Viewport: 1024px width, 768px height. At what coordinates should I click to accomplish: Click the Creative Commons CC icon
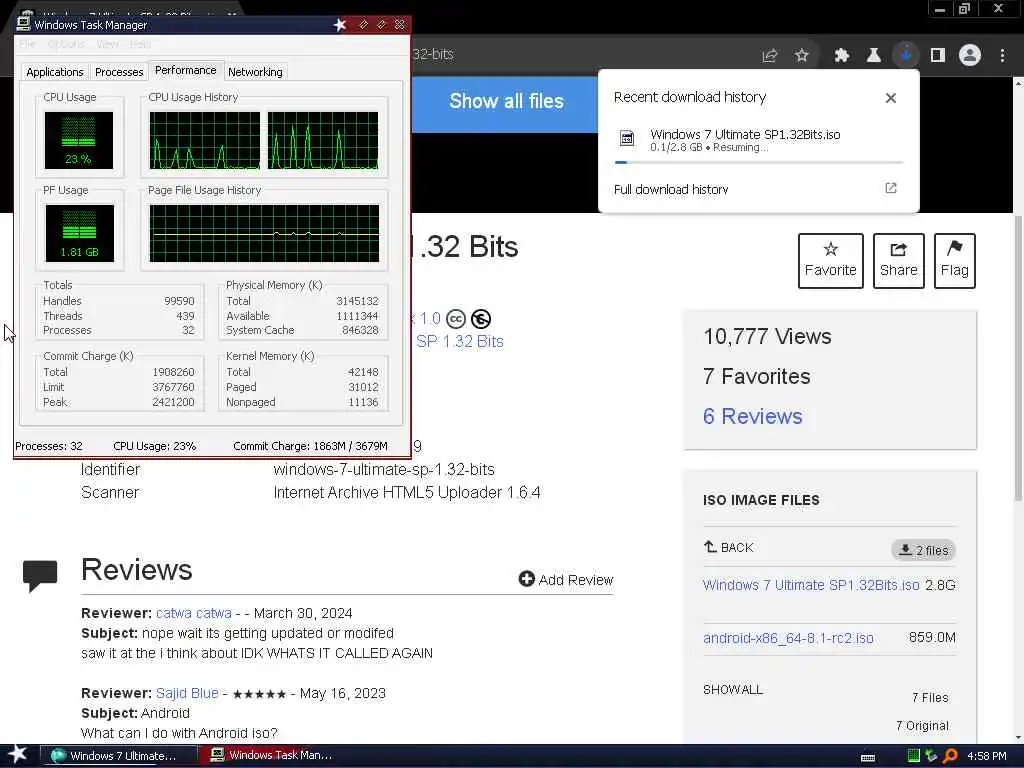(x=456, y=319)
